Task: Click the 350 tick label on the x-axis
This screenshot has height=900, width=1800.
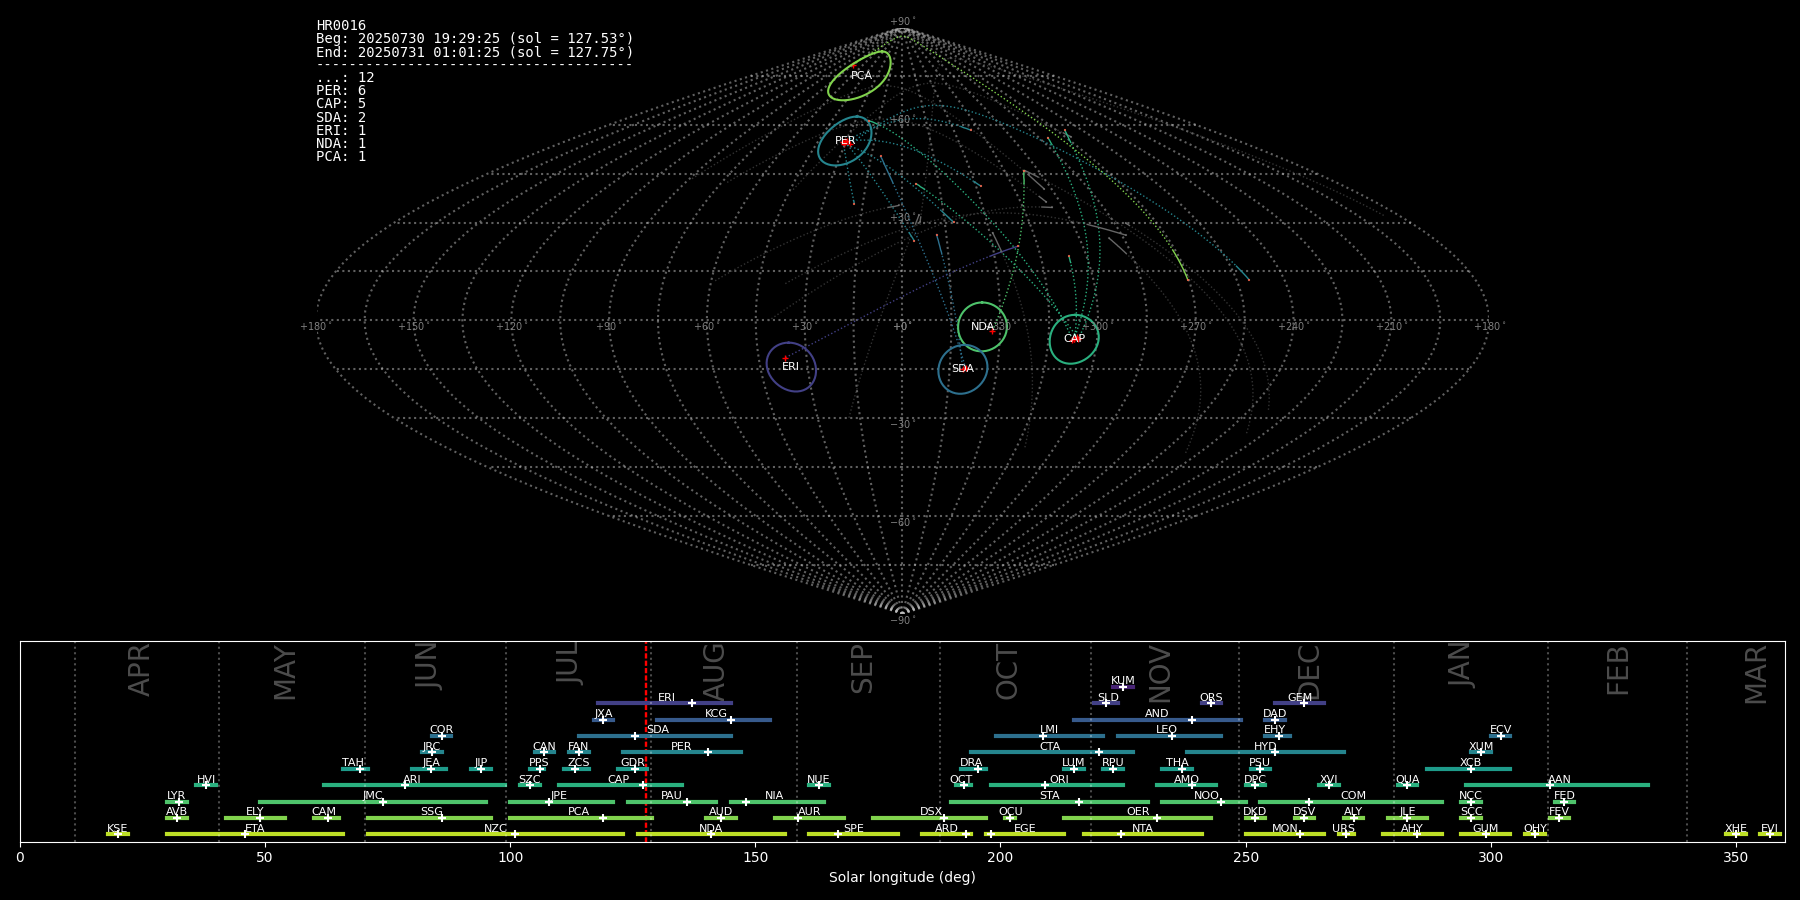Action: 1735,857
